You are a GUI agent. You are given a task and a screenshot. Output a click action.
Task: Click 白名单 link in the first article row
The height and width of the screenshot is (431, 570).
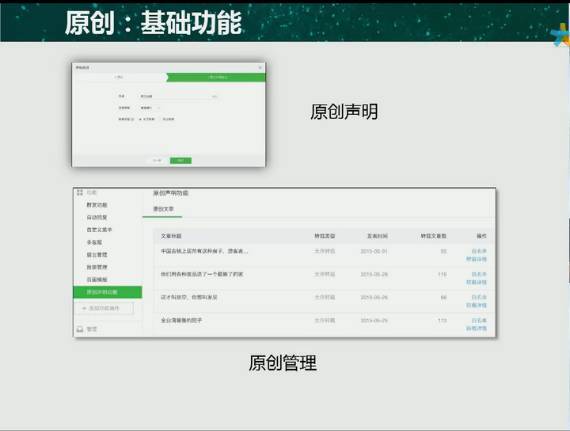click(x=479, y=251)
